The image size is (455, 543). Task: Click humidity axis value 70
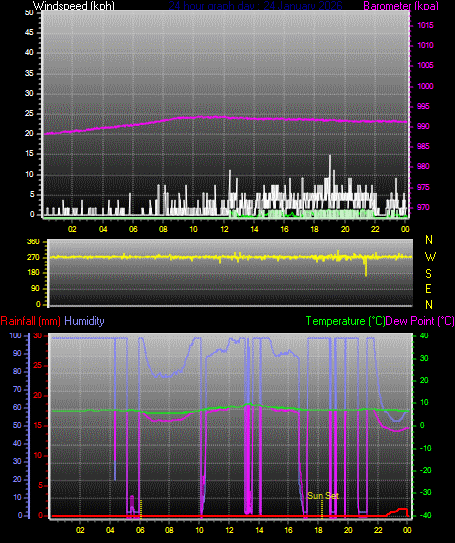pyautogui.click(x=17, y=389)
